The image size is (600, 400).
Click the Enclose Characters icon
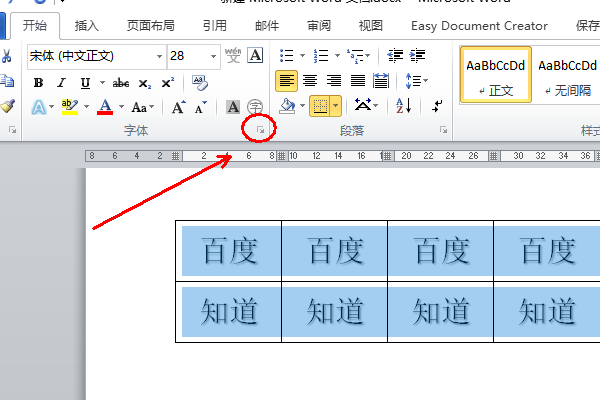tap(255, 107)
